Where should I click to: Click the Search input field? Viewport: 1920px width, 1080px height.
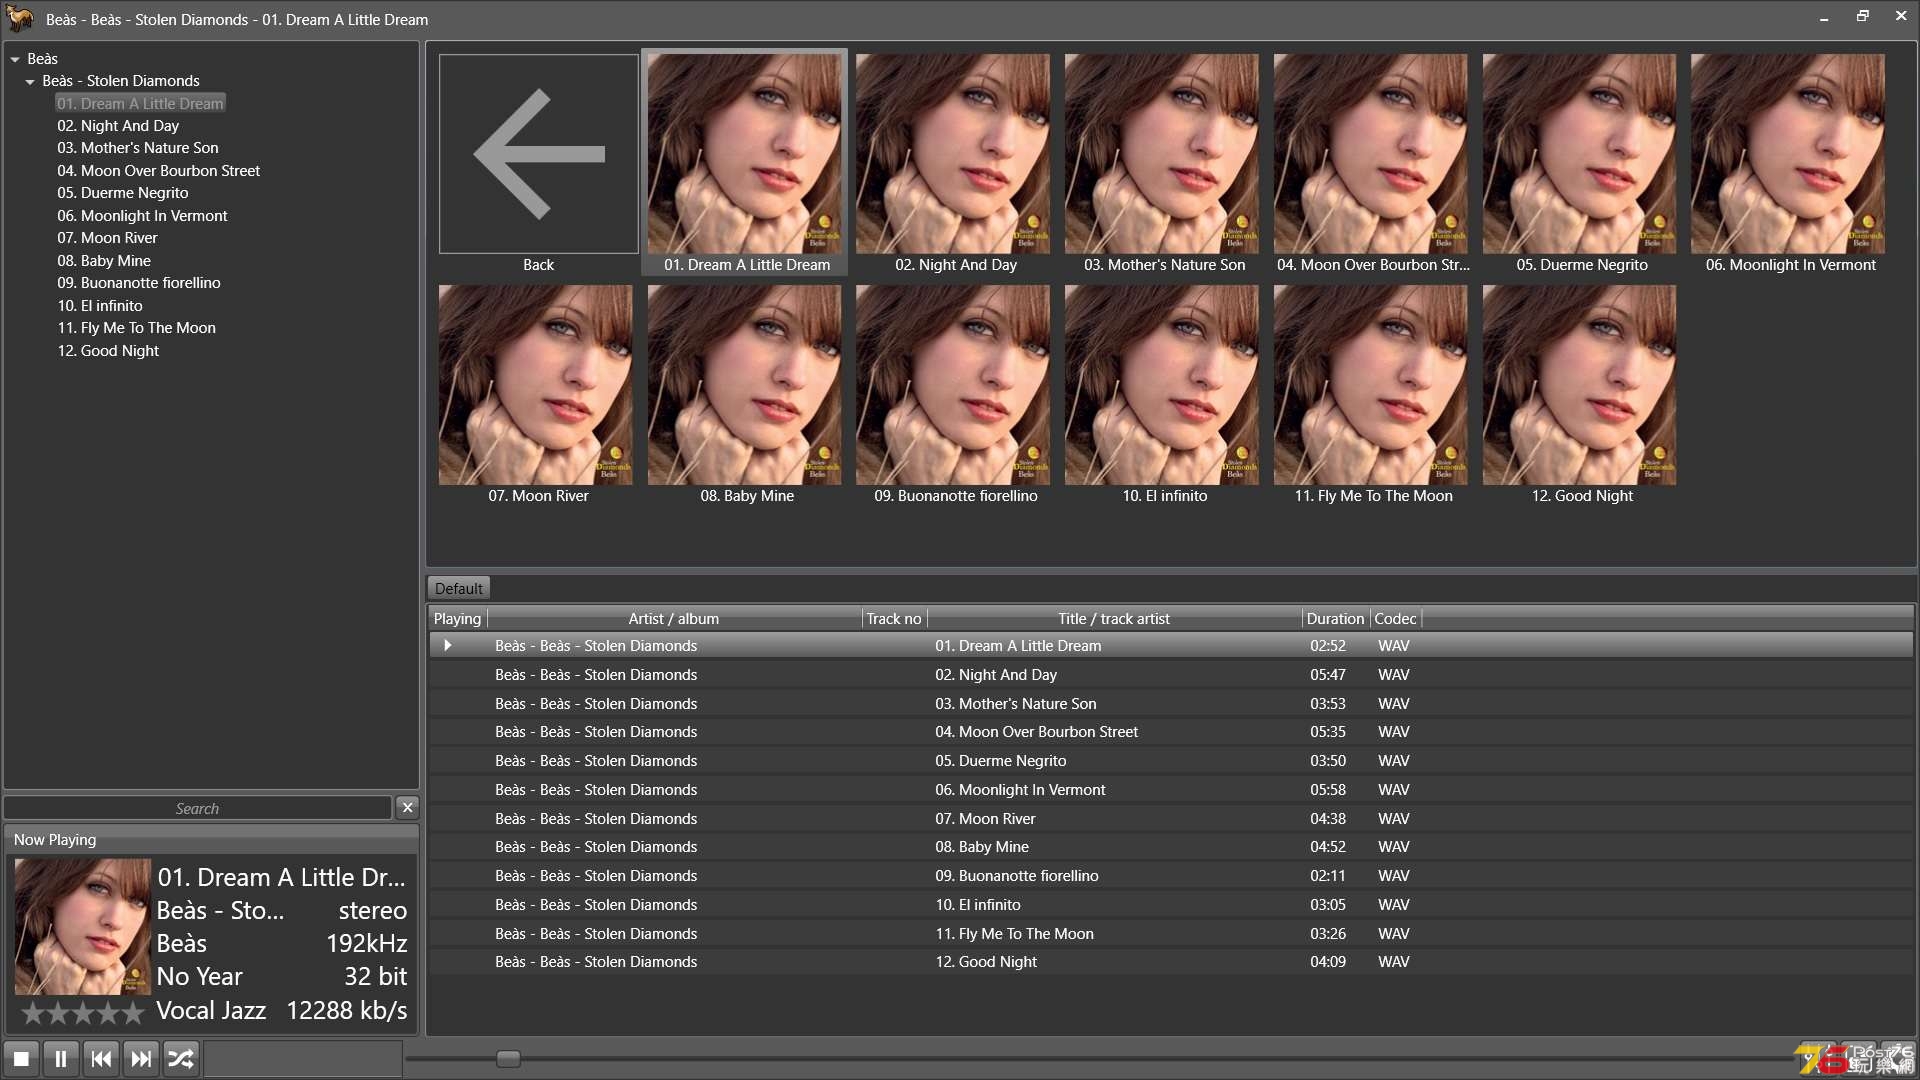coord(198,808)
